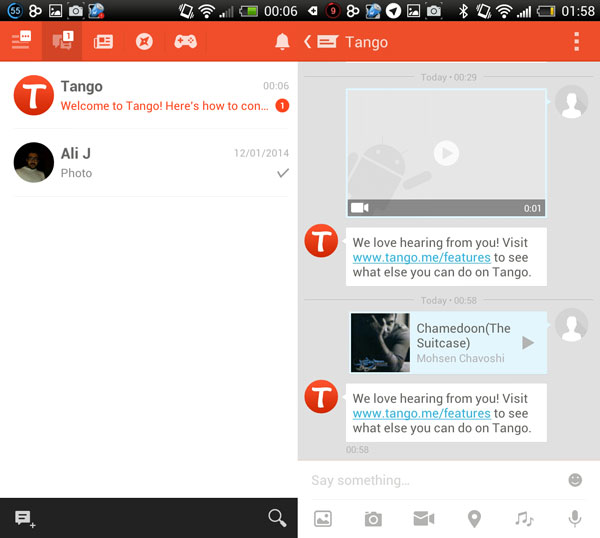Open the discover compass tab
Screen dimensions: 600x538
(144, 42)
